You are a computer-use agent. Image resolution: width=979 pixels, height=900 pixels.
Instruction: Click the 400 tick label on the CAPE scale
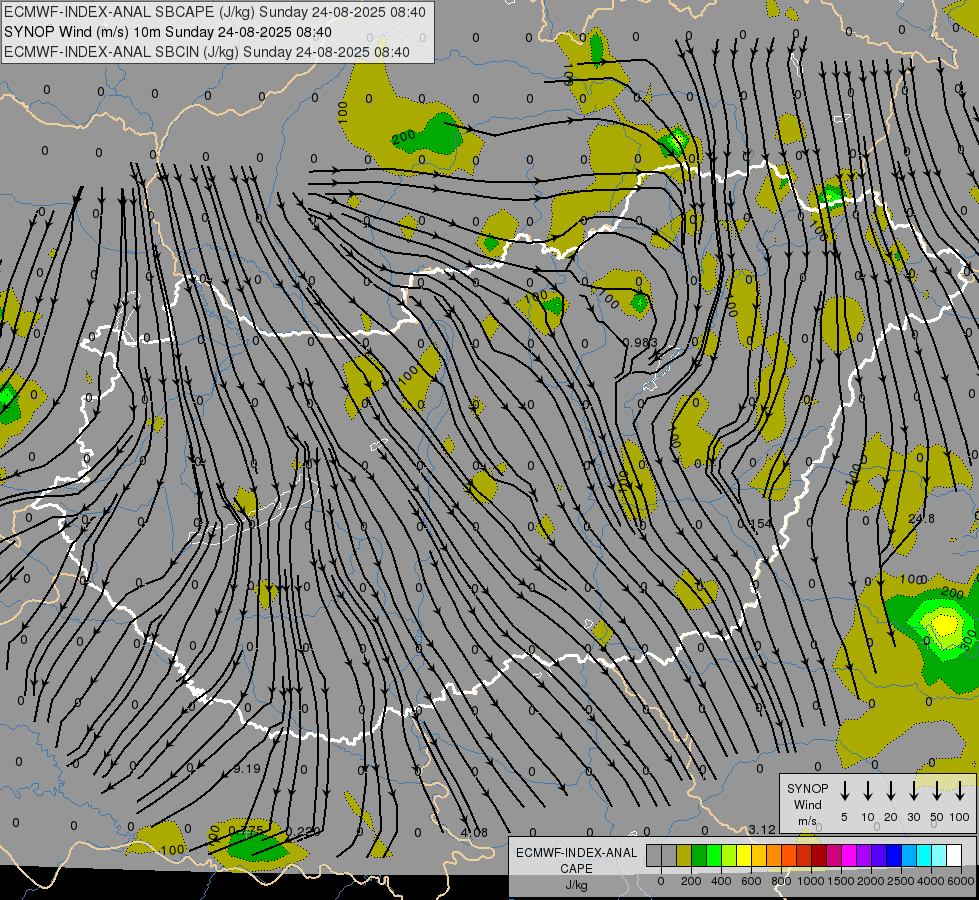[721, 881]
